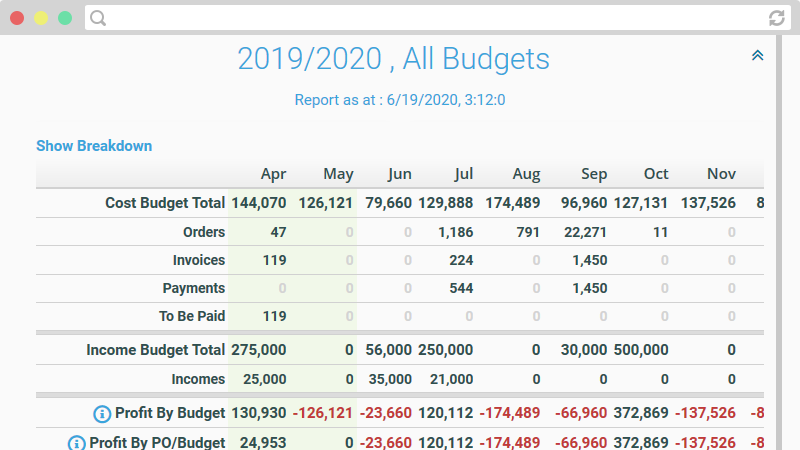Click the Profit By Budget row label
The width and height of the screenshot is (800, 450).
click(x=170, y=413)
